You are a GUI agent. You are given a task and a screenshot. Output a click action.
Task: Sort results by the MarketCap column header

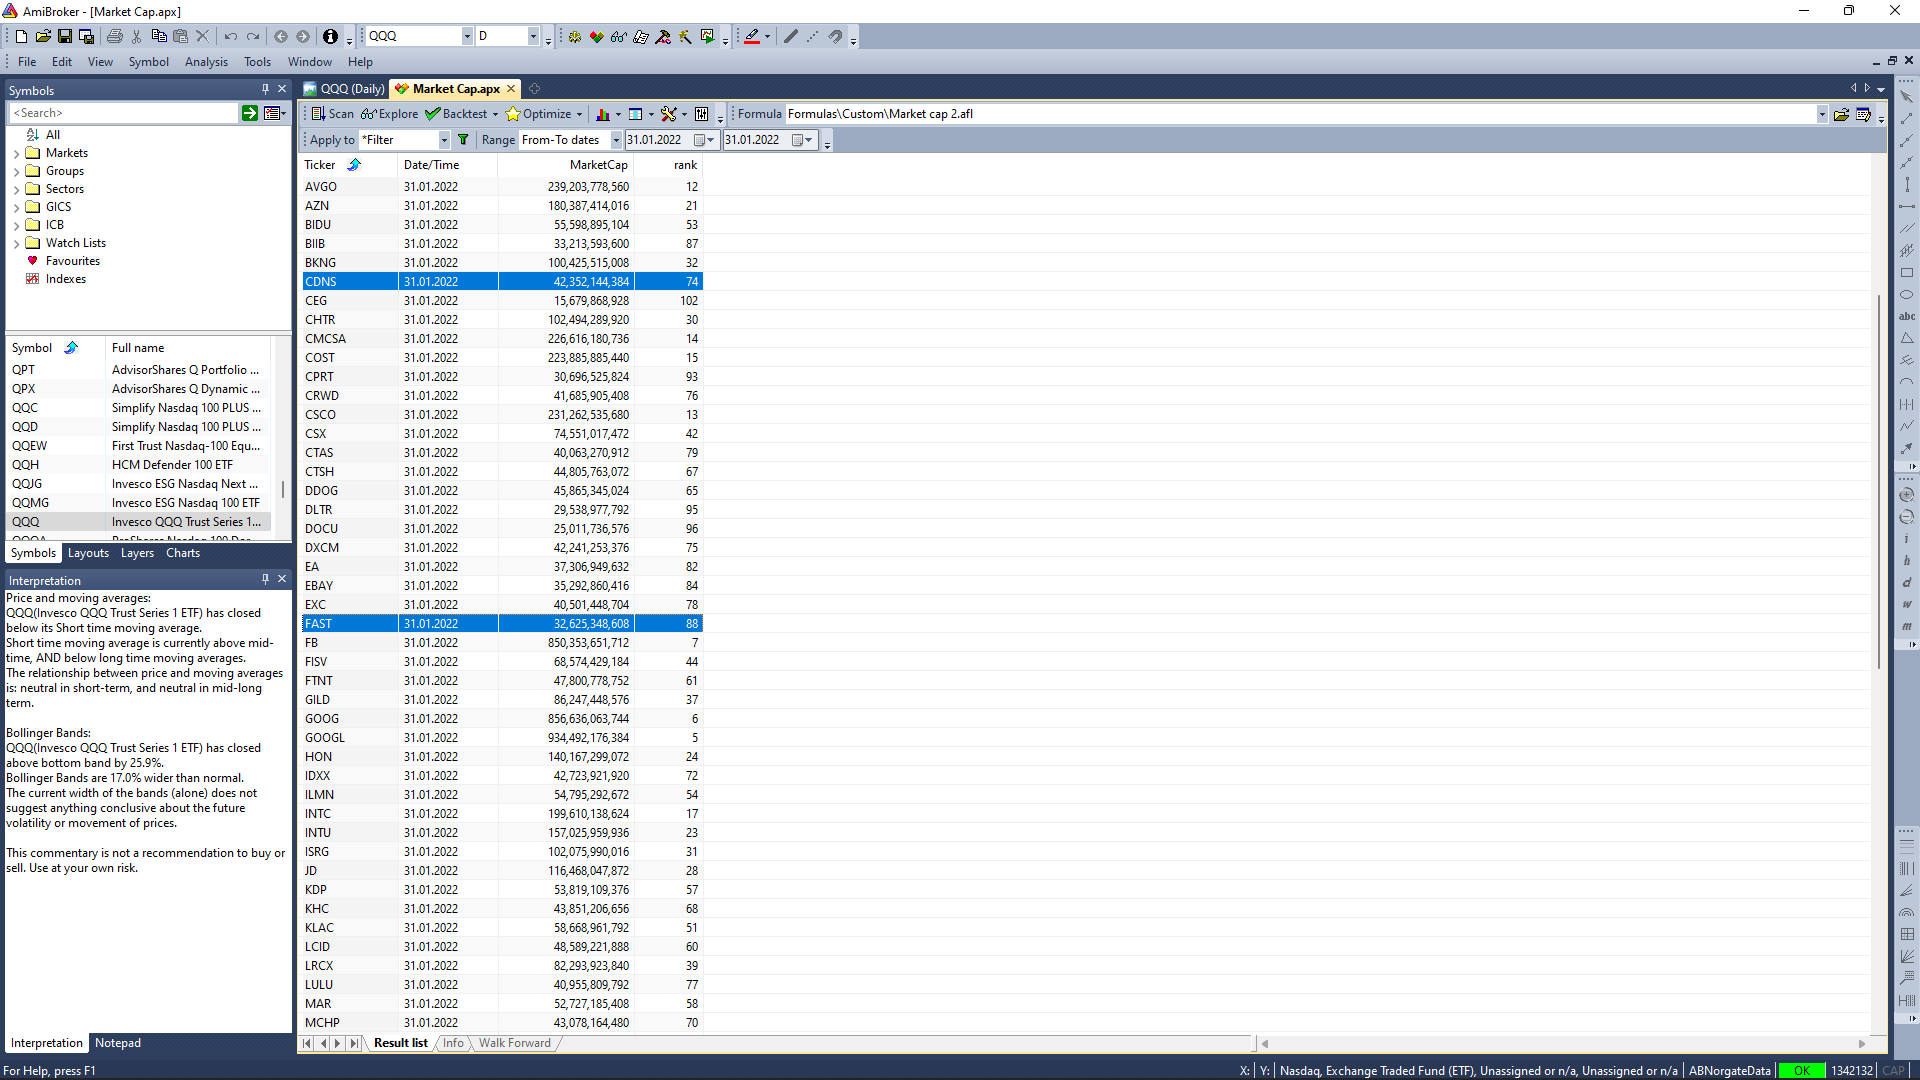click(598, 165)
